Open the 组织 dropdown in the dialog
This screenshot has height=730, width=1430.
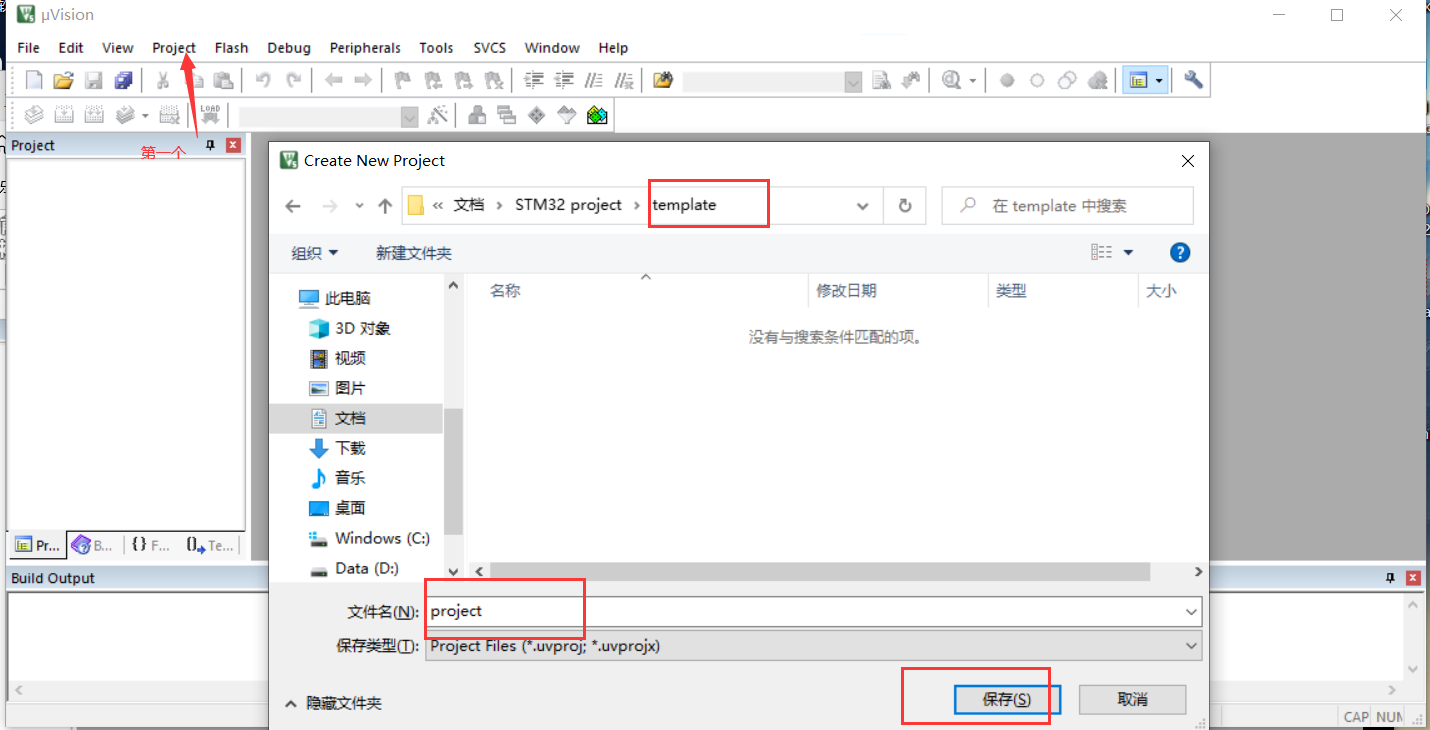(314, 252)
